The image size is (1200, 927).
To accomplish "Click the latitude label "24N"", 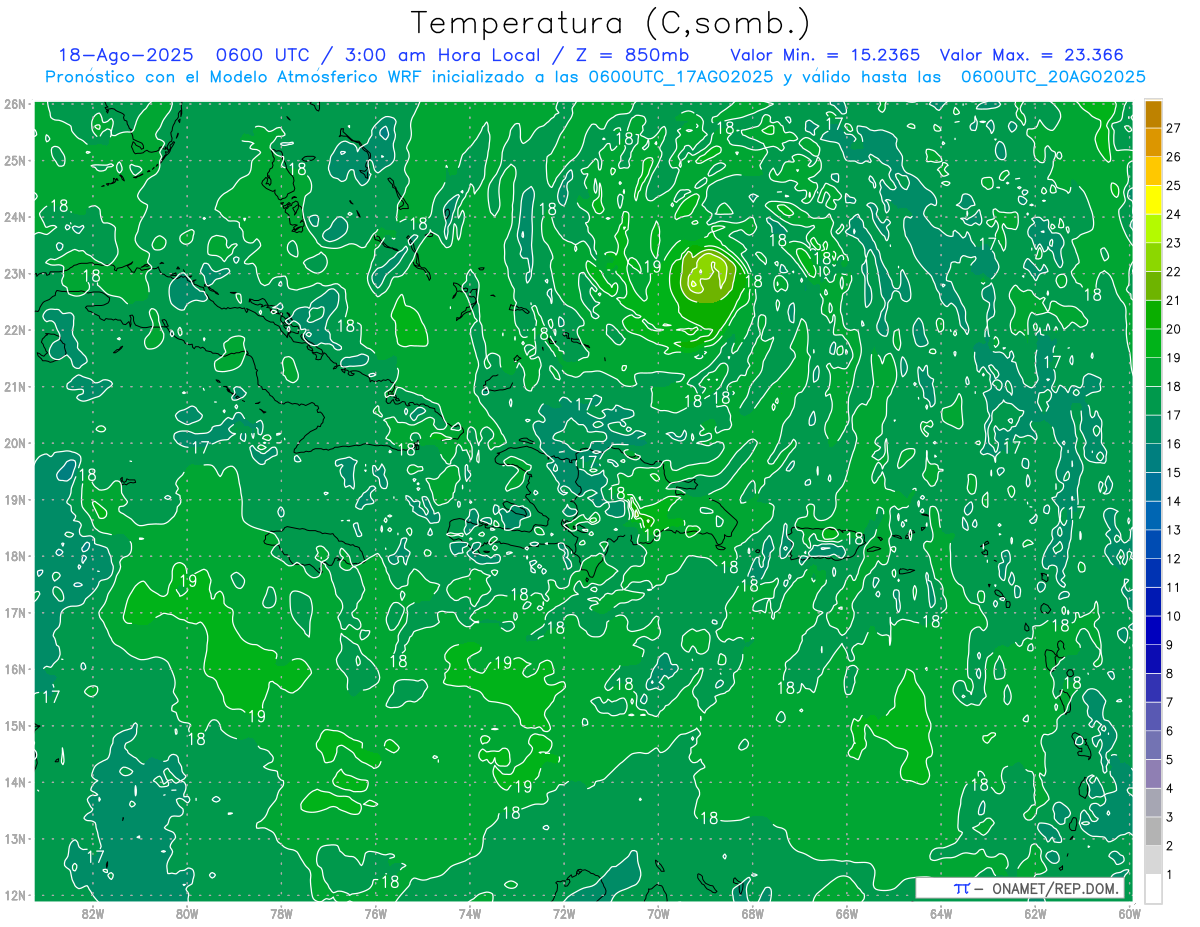I will tap(15, 217).
